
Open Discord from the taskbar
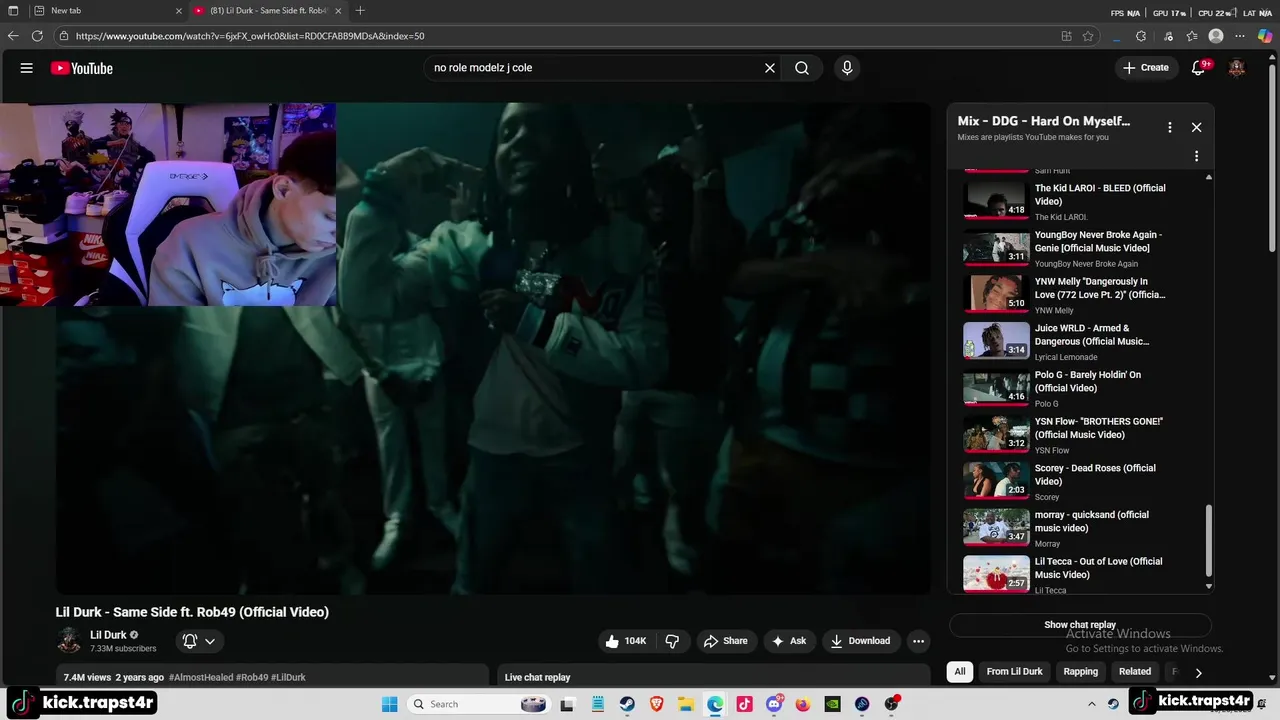pos(774,704)
